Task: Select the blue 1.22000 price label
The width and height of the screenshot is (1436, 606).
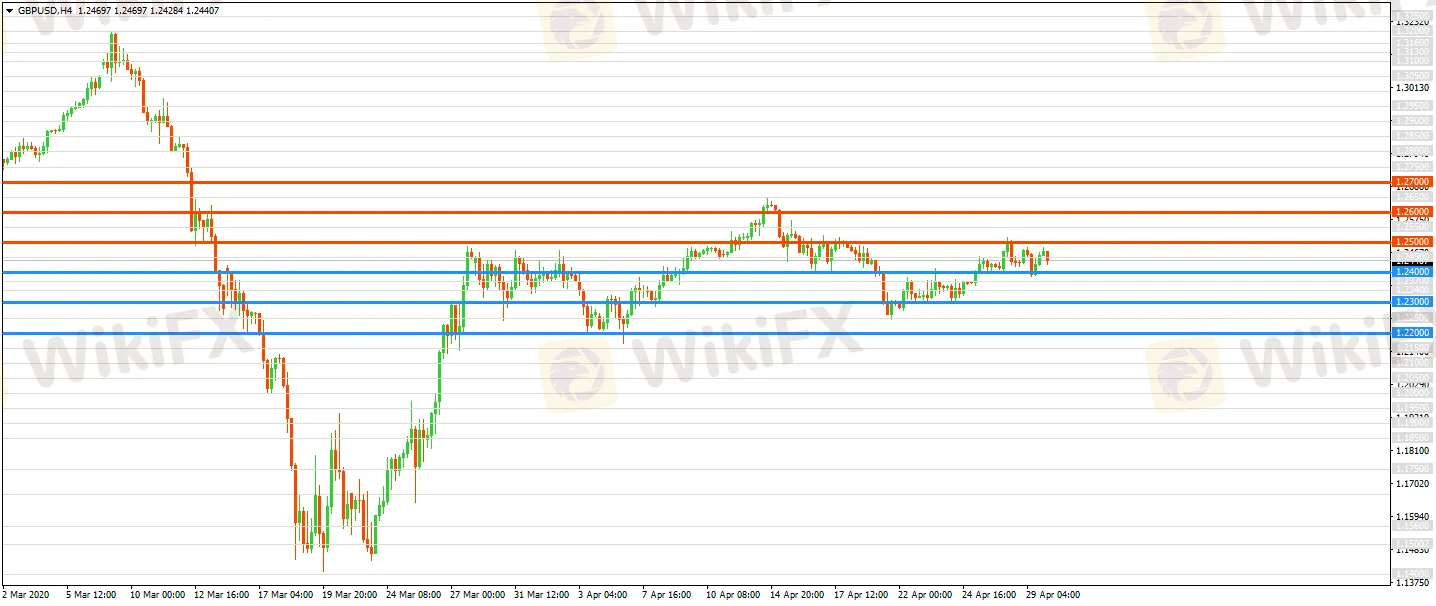Action: pyautogui.click(x=1412, y=333)
